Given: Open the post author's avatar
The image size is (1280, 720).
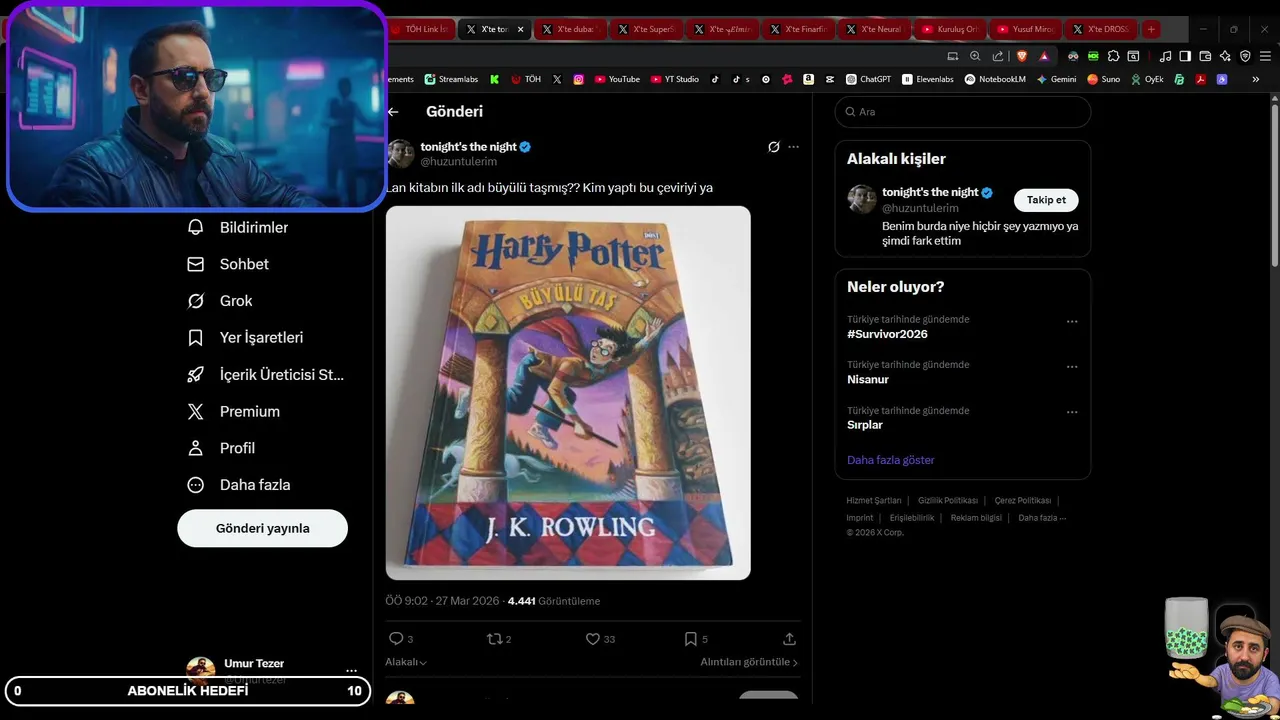Looking at the screenshot, I should pyautogui.click(x=400, y=154).
